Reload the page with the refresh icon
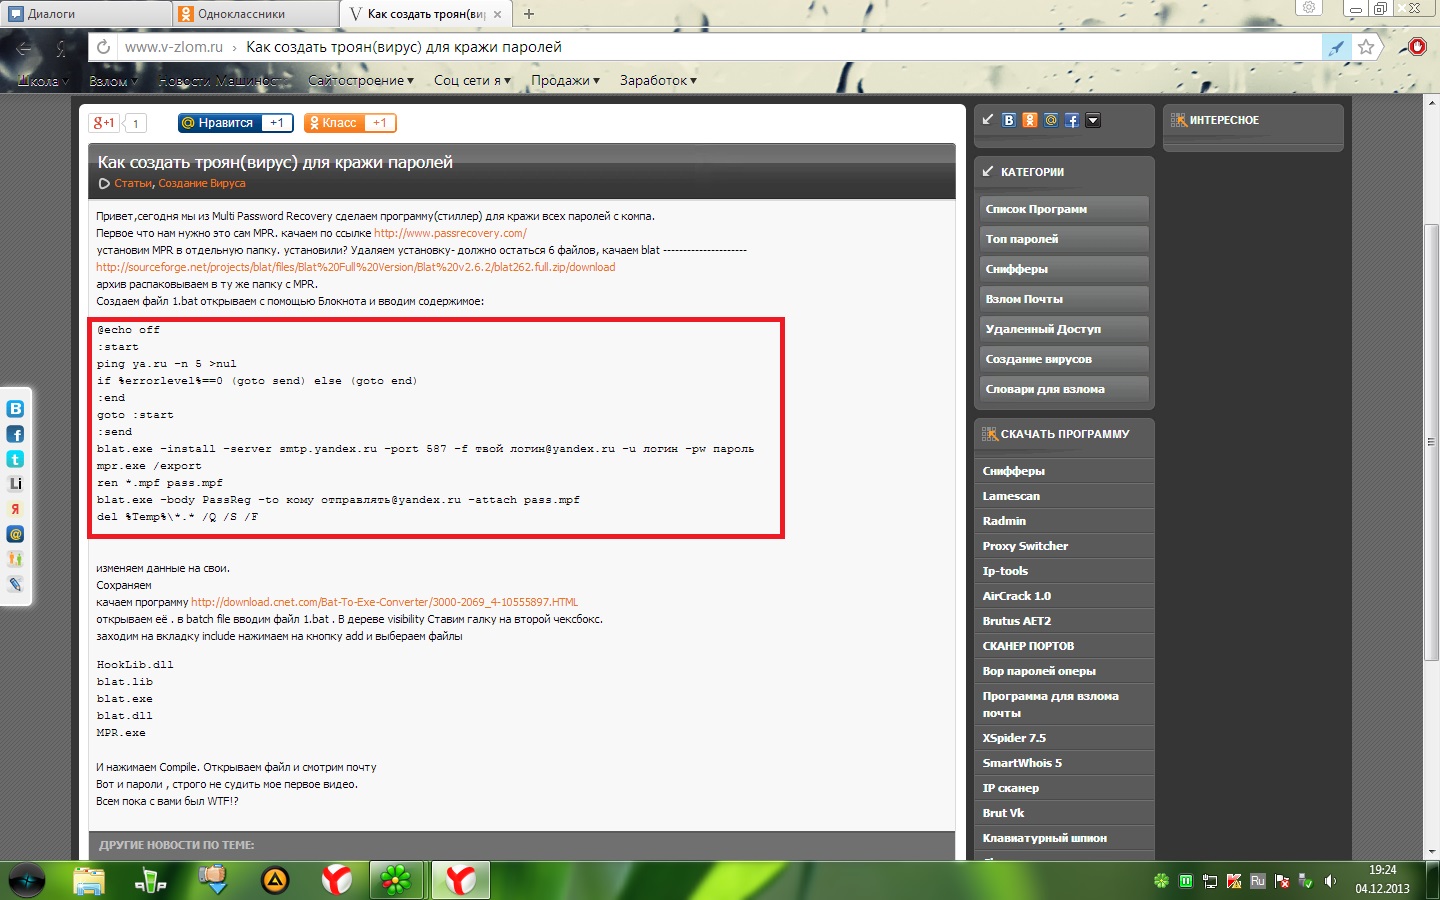 click(103, 47)
